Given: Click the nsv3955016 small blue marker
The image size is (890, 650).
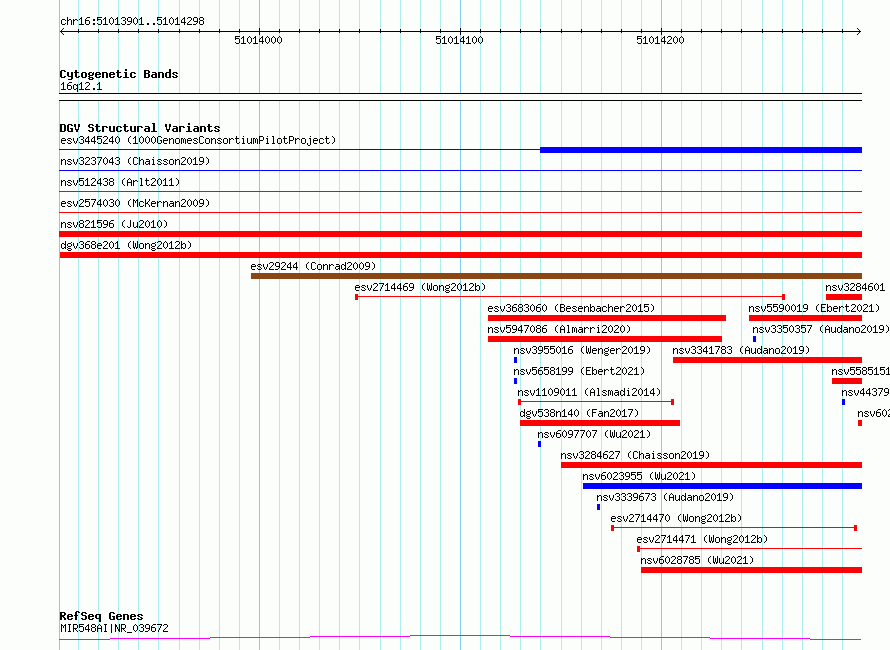Looking at the screenshot, I should coord(515,360).
